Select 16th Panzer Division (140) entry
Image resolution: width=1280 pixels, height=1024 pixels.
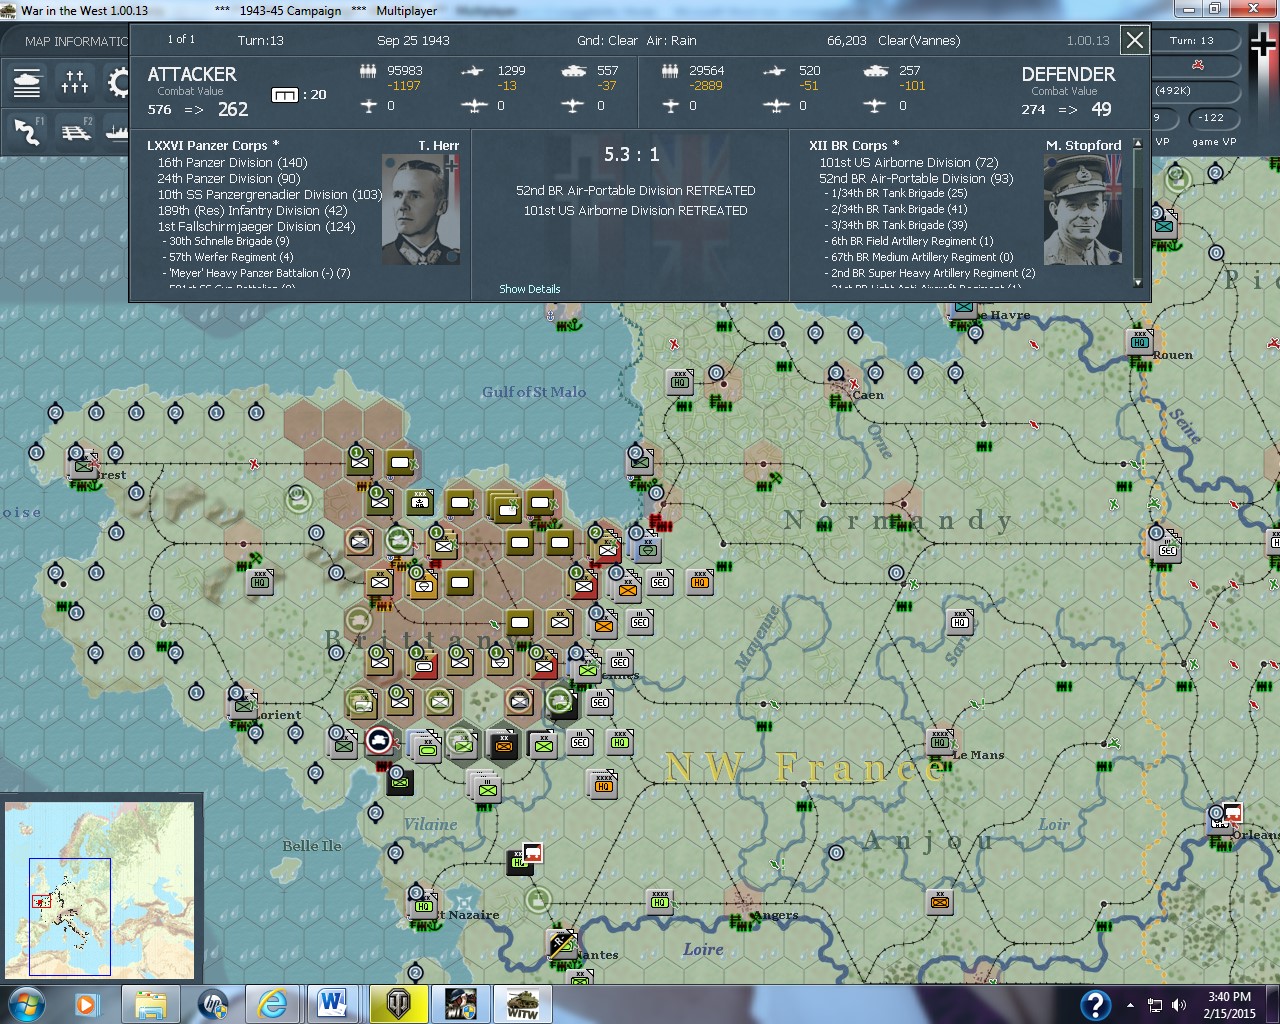[x=232, y=163]
